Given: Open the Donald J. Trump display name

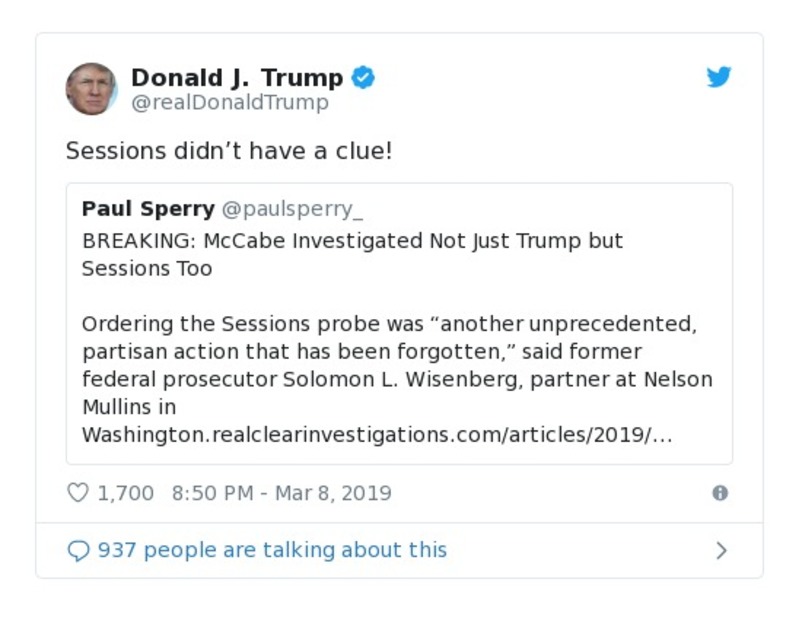Looking at the screenshot, I should [x=237, y=77].
